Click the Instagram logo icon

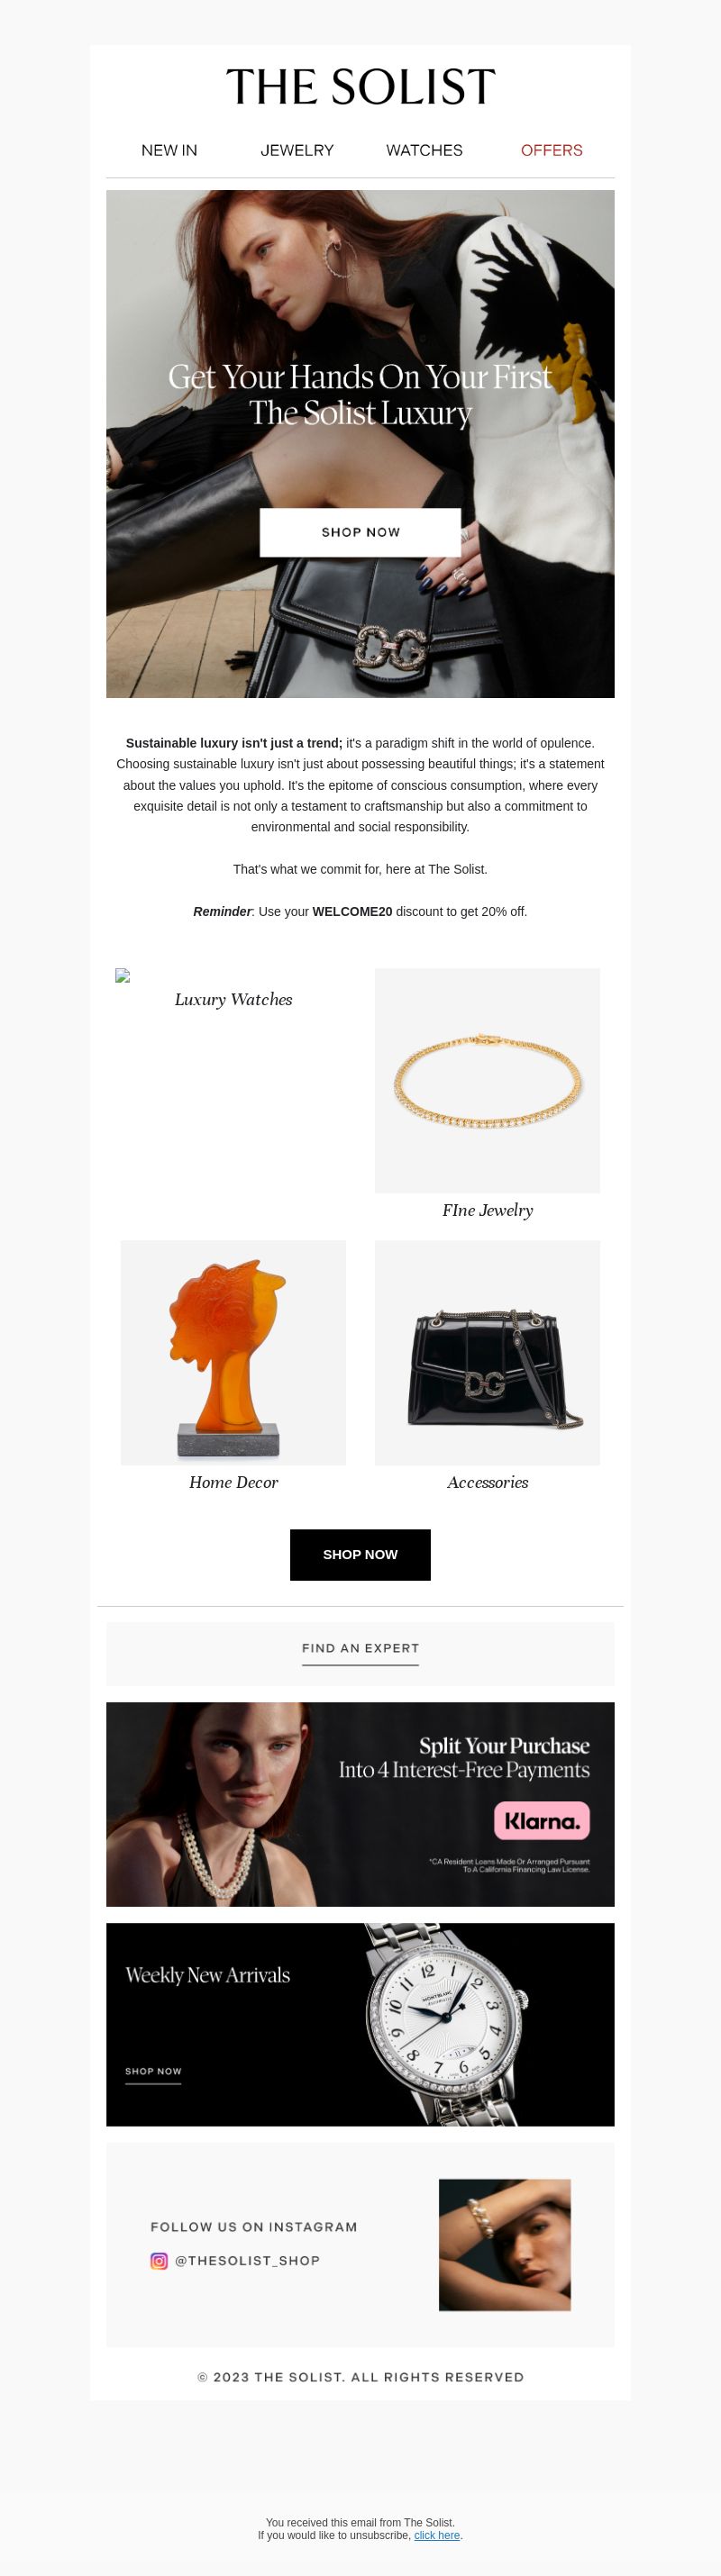159,2261
